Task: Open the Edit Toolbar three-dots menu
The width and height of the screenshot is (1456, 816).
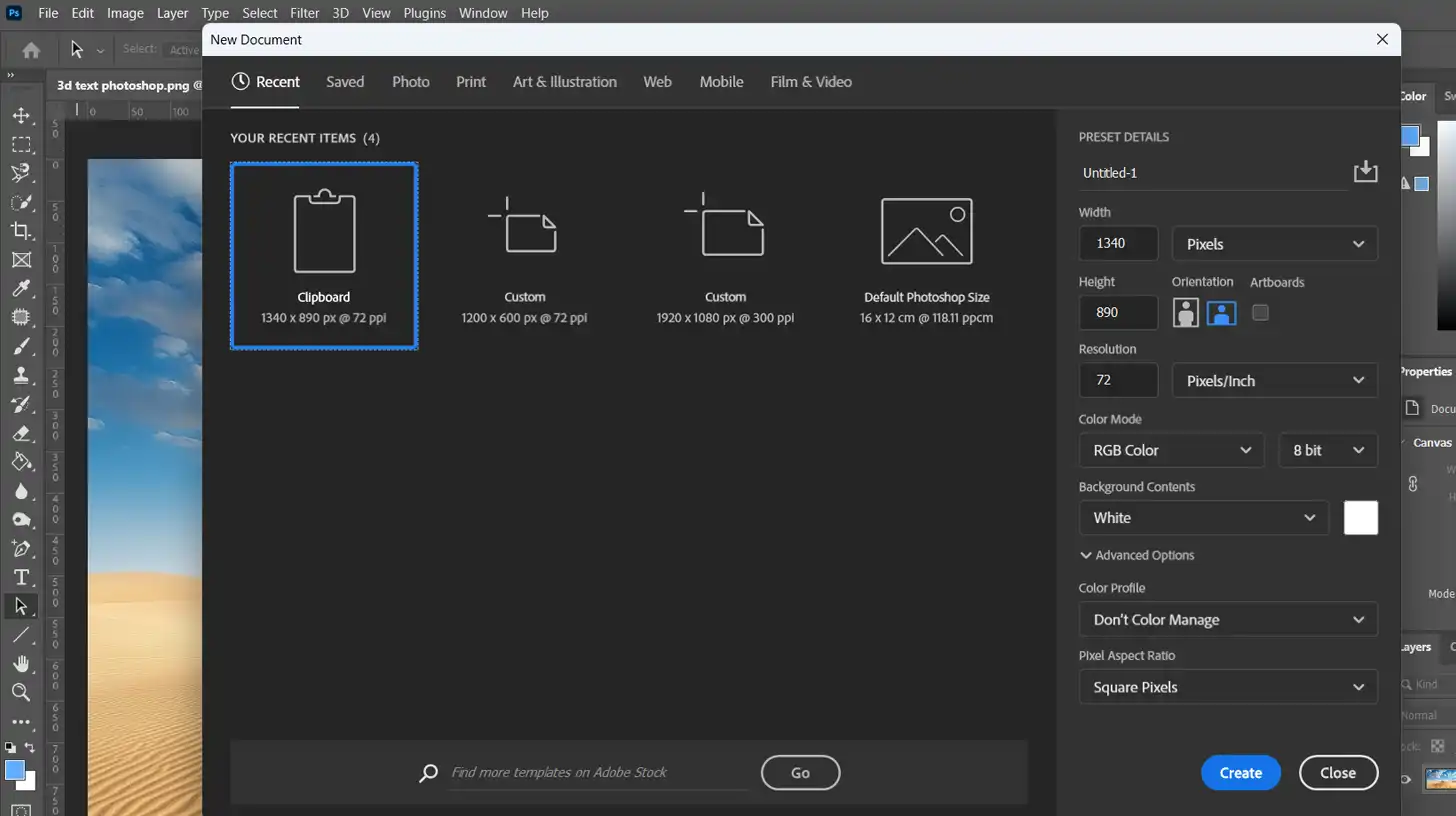Action: (21, 721)
